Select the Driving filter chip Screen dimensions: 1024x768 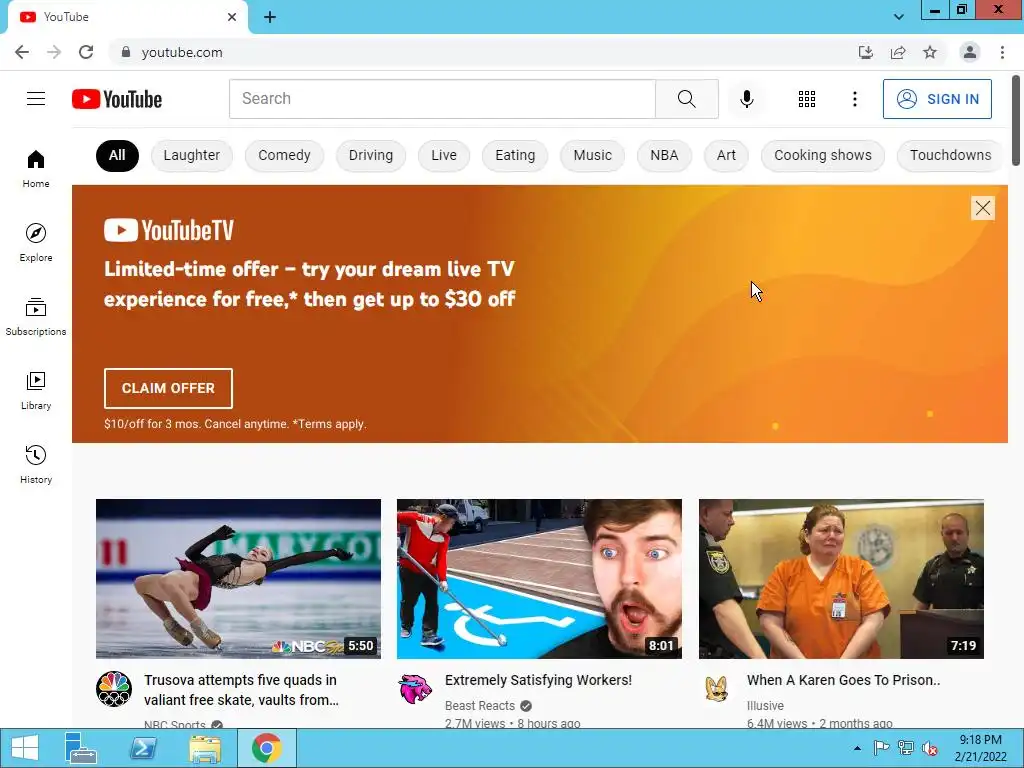coord(370,155)
